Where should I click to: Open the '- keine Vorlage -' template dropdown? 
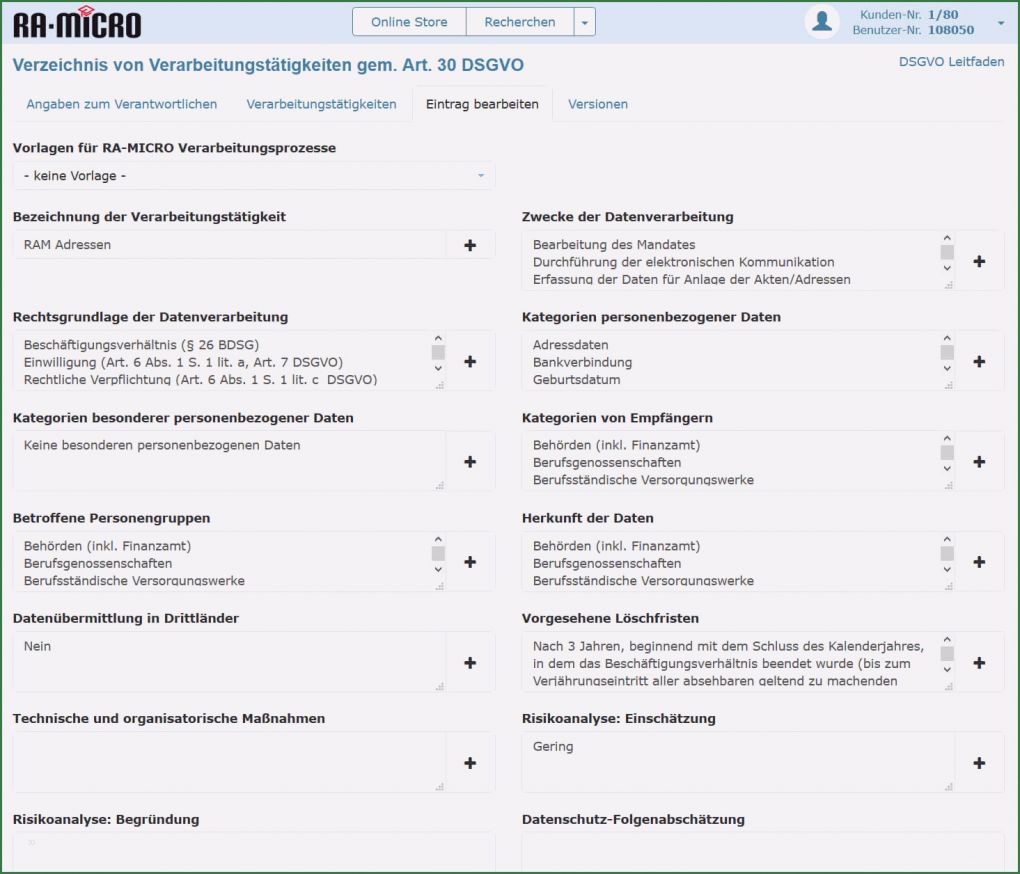click(253, 175)
